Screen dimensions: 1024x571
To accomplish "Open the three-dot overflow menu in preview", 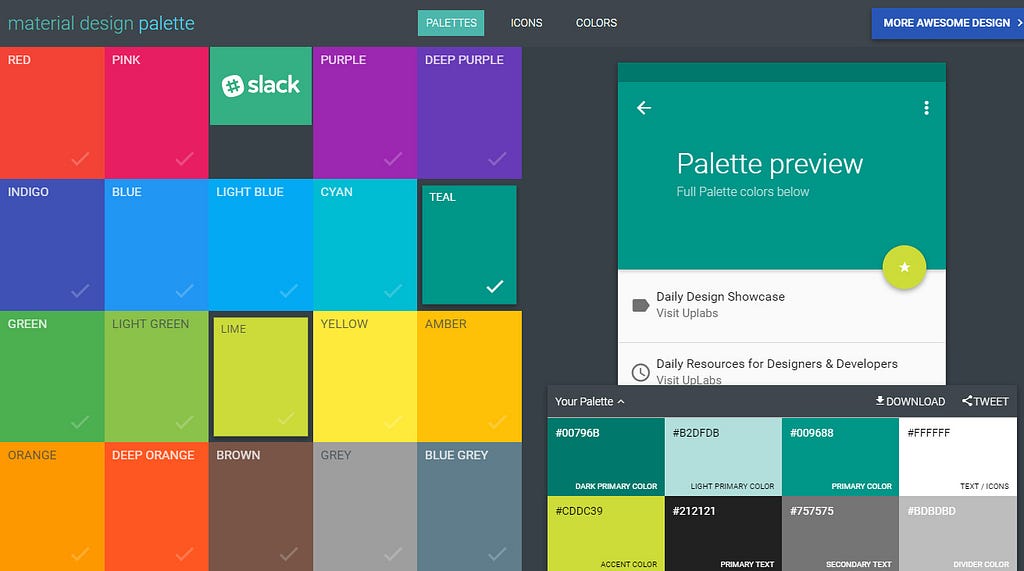I will pyautogui.click(x=926, y=108).
